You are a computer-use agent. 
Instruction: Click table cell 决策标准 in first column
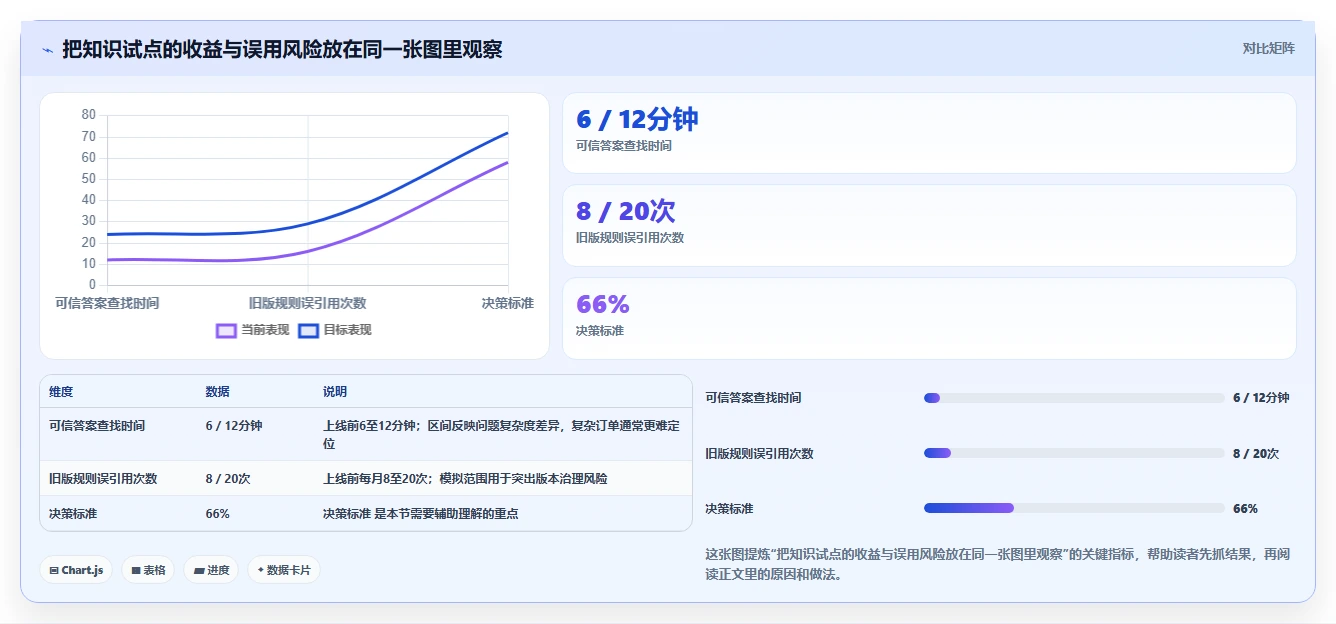pos(73,514)
